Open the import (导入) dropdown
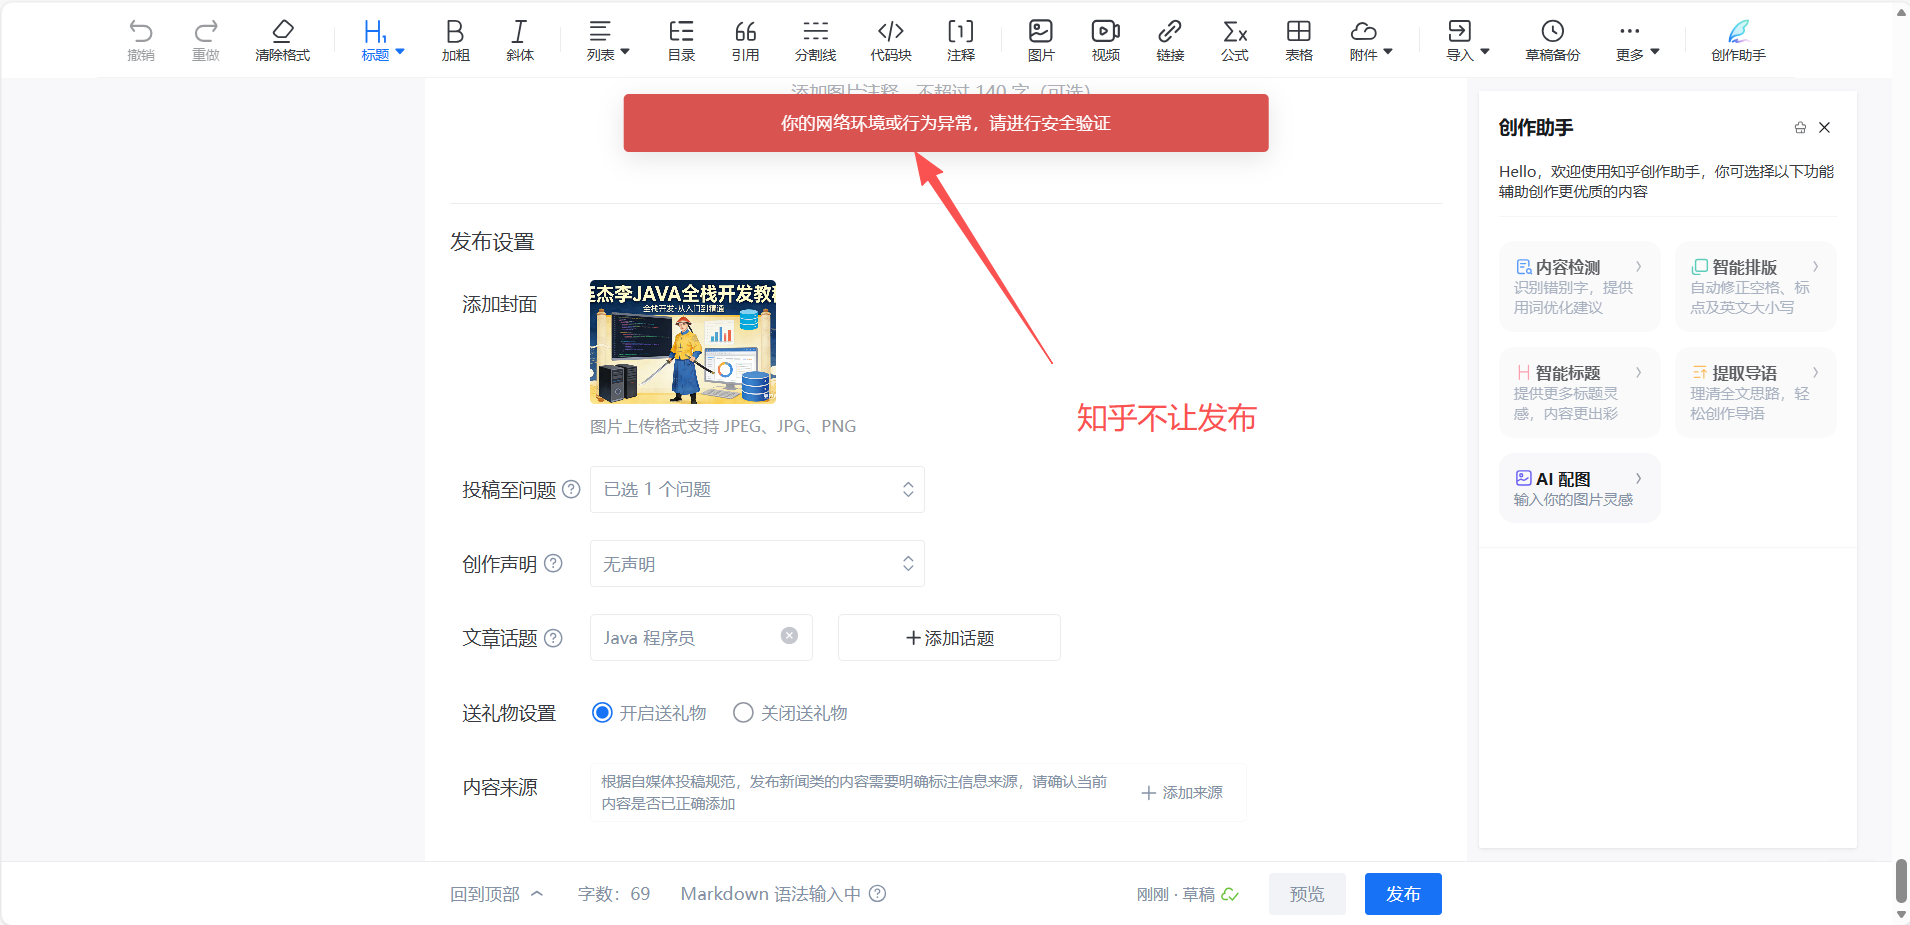Viewport: 1910px width, 925px height. (1467, 41)
